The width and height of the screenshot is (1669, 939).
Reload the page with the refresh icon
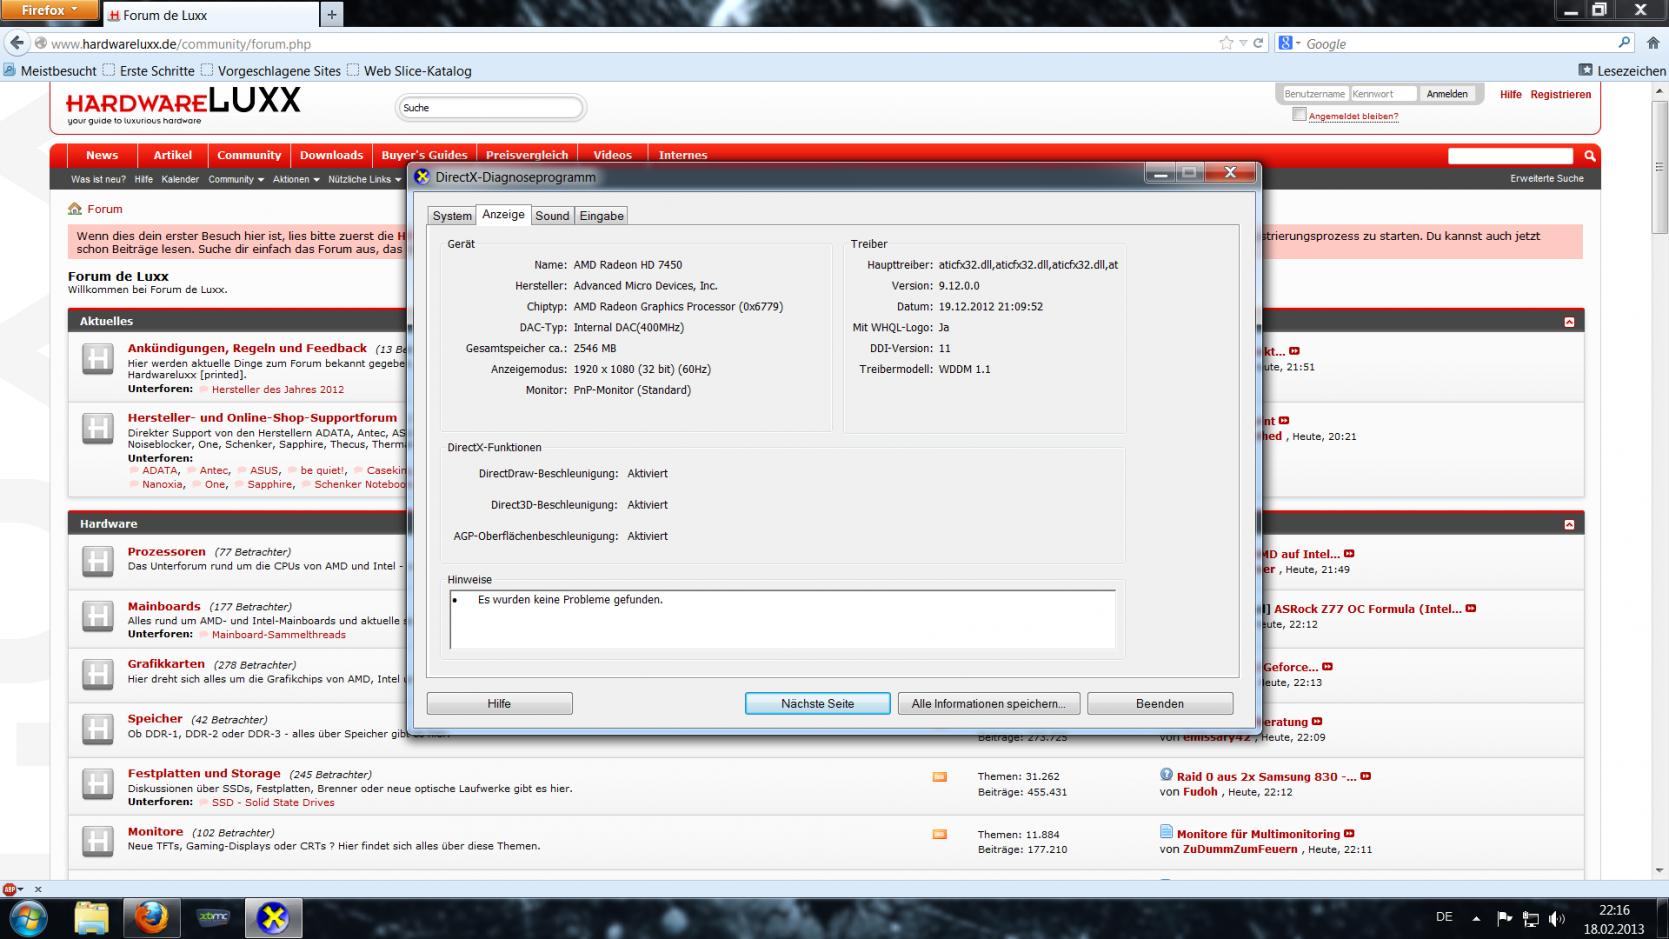click(x=1258, y=43)
